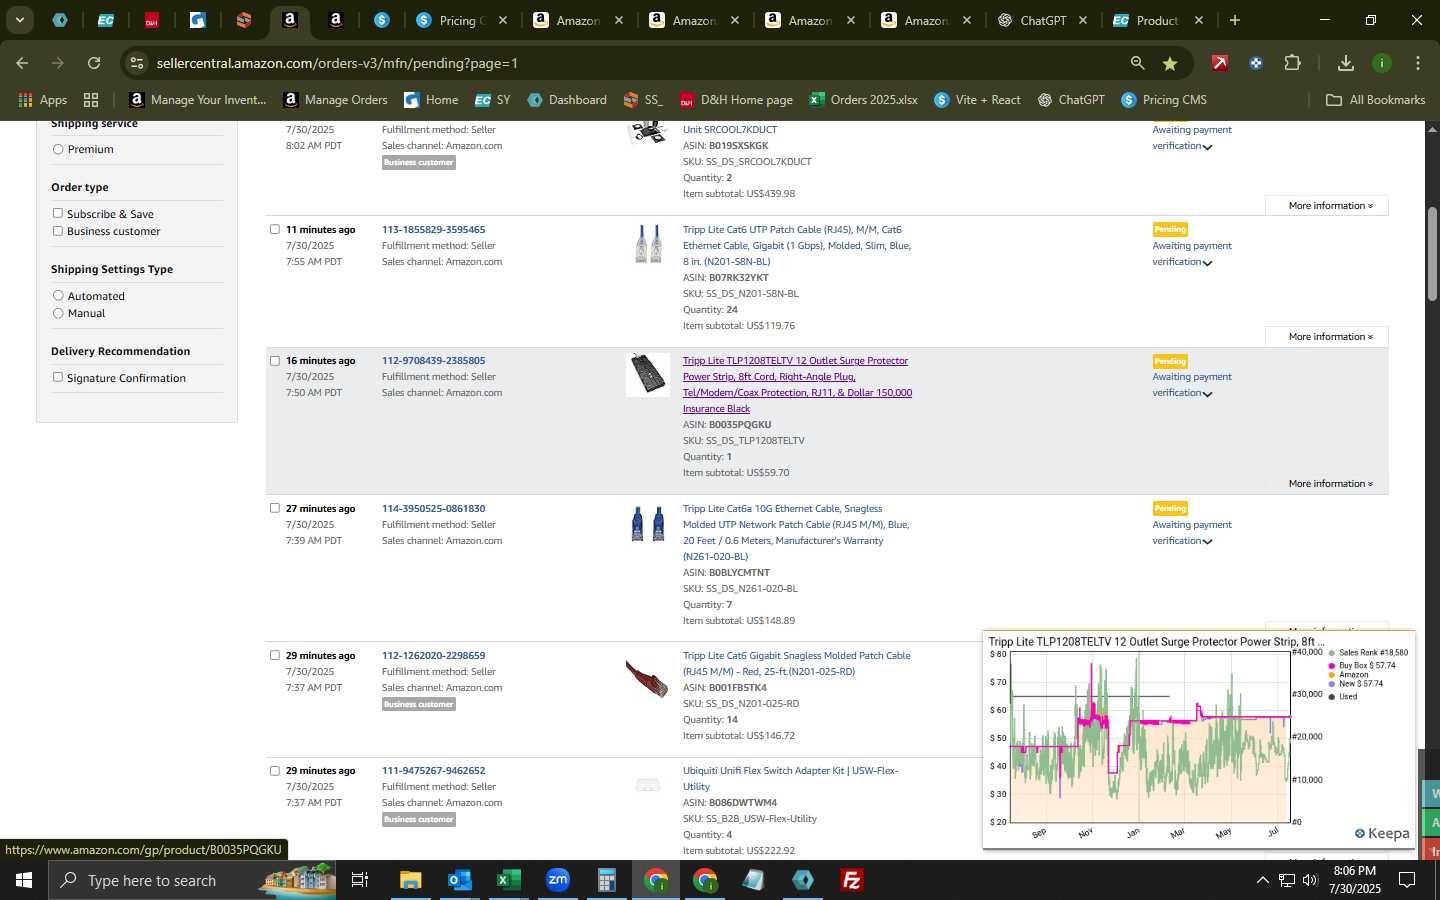
Task: Open Excel from the taskbar
Action: pos(508,880)
